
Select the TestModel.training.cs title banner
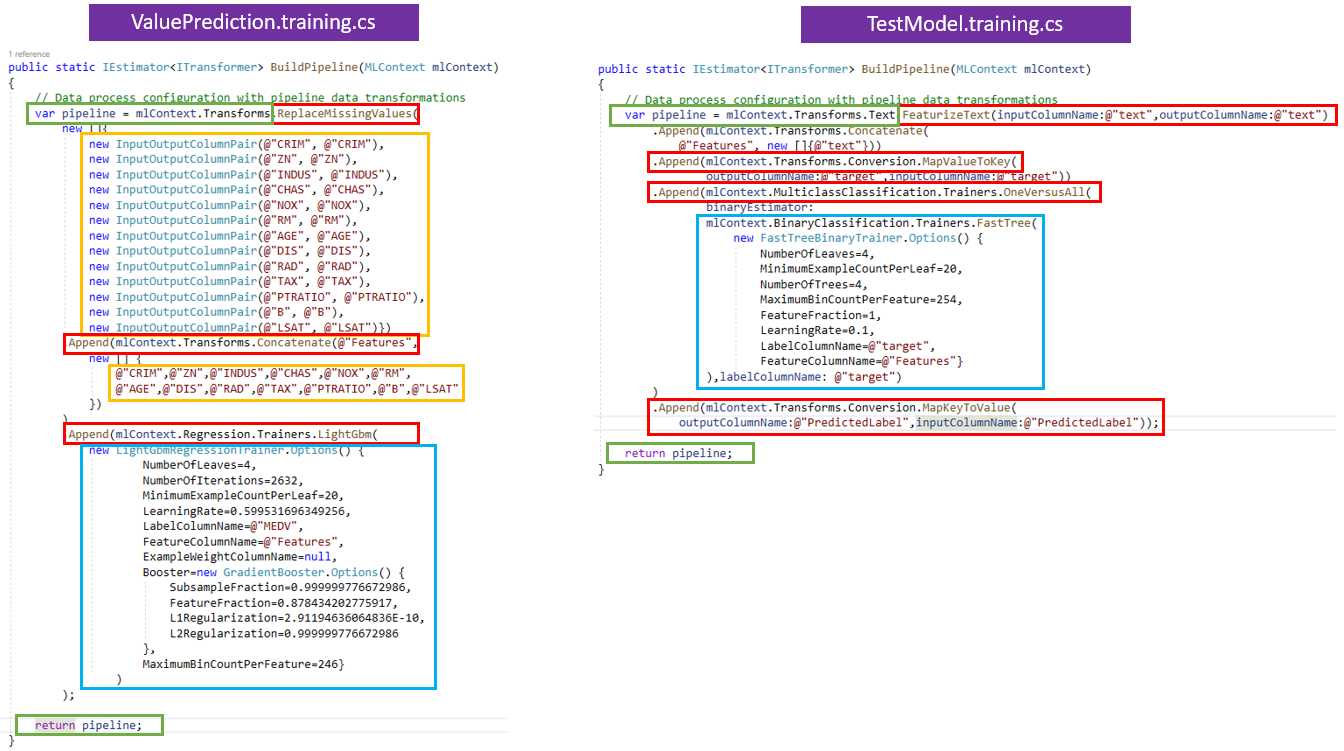965,25
